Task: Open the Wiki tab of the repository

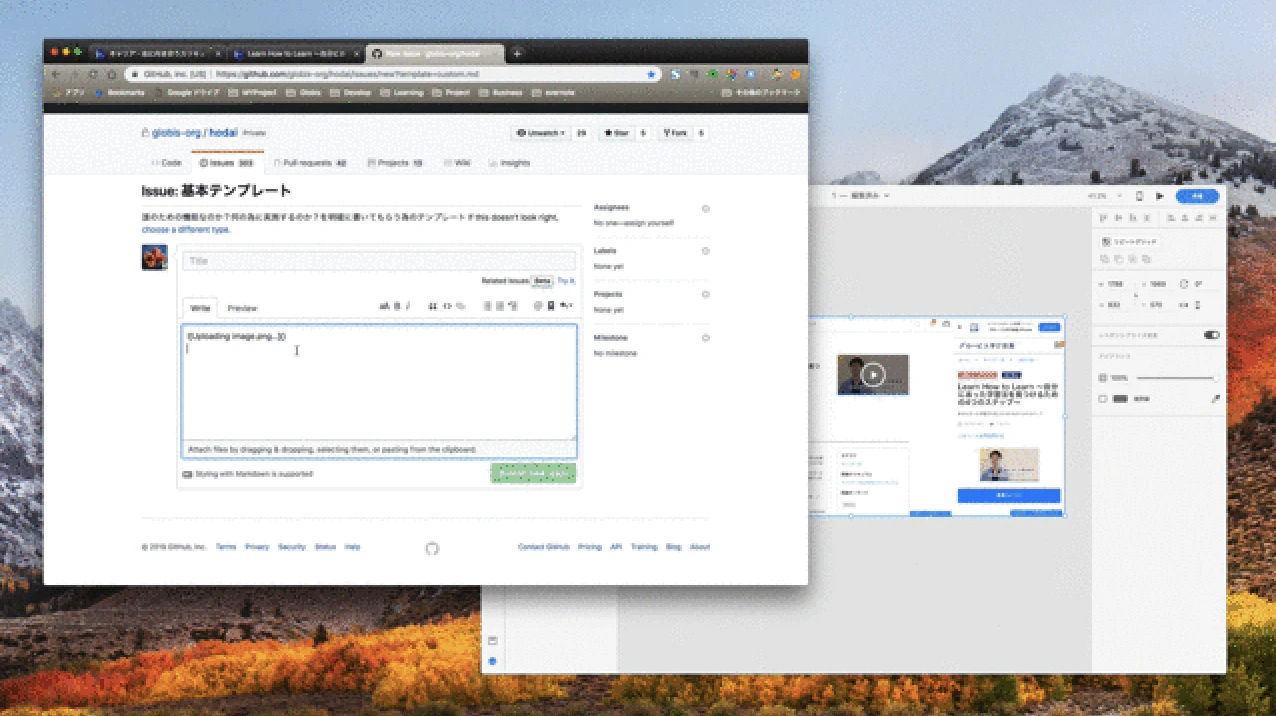Action: [457, 163]
